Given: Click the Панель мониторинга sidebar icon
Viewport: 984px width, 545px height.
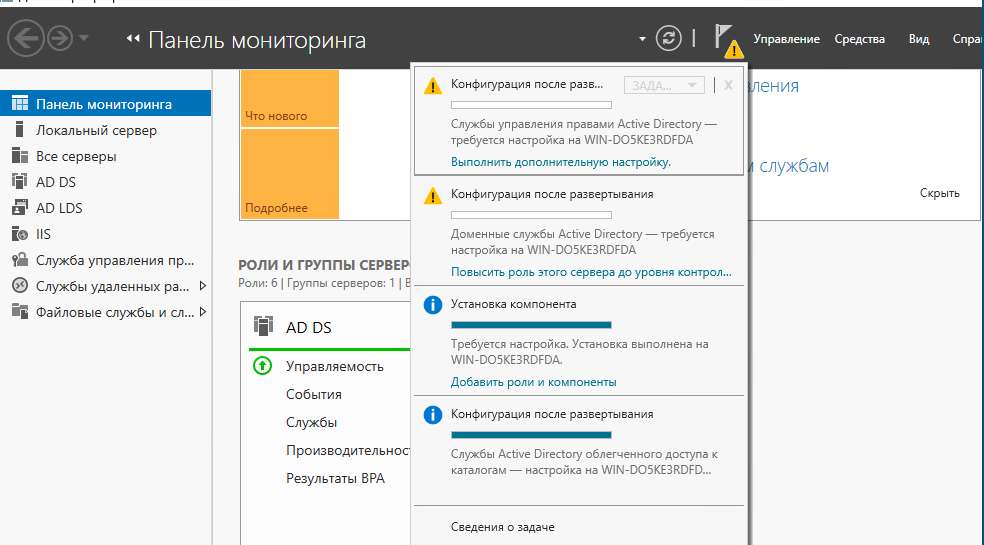Looking at the screenshot, I should [x=20, y=104].
